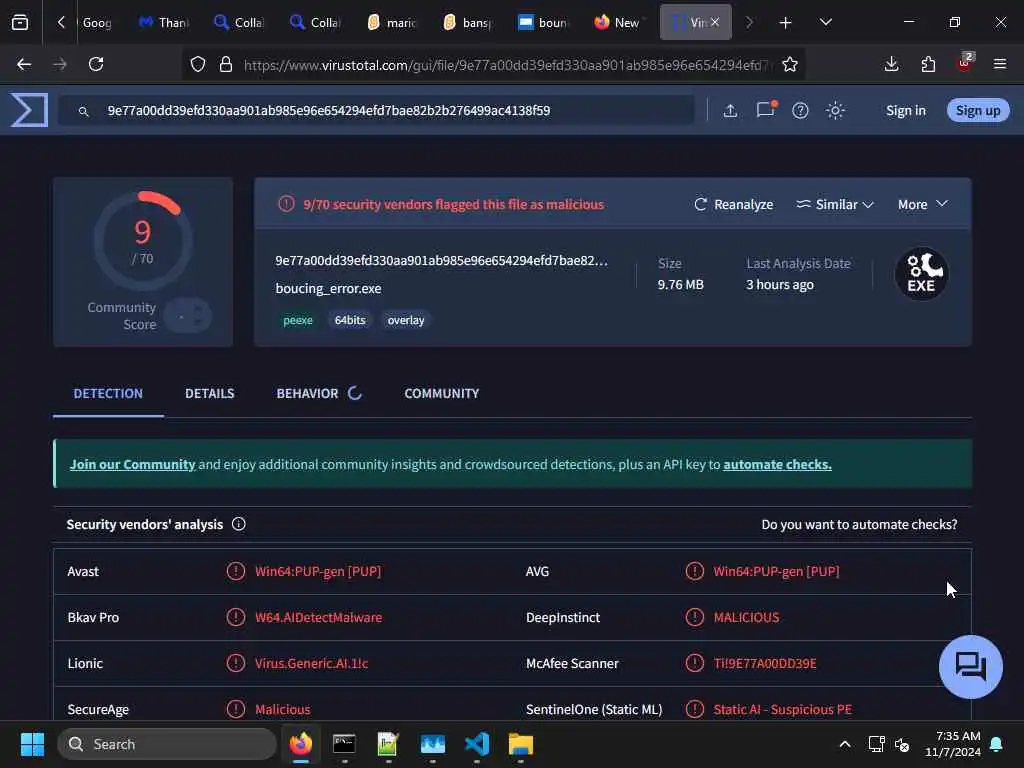Toggle the light/dark theme sun icon
Viewport: 1024px width, 768px height.
[x=835, y=110]
